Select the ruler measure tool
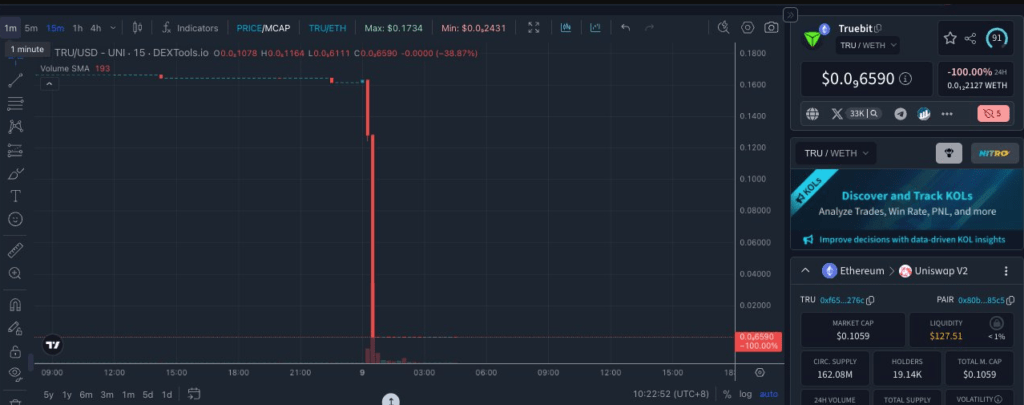Image resolution: width=1024 pixels, height=405 pixels. [x=15, y=250]
